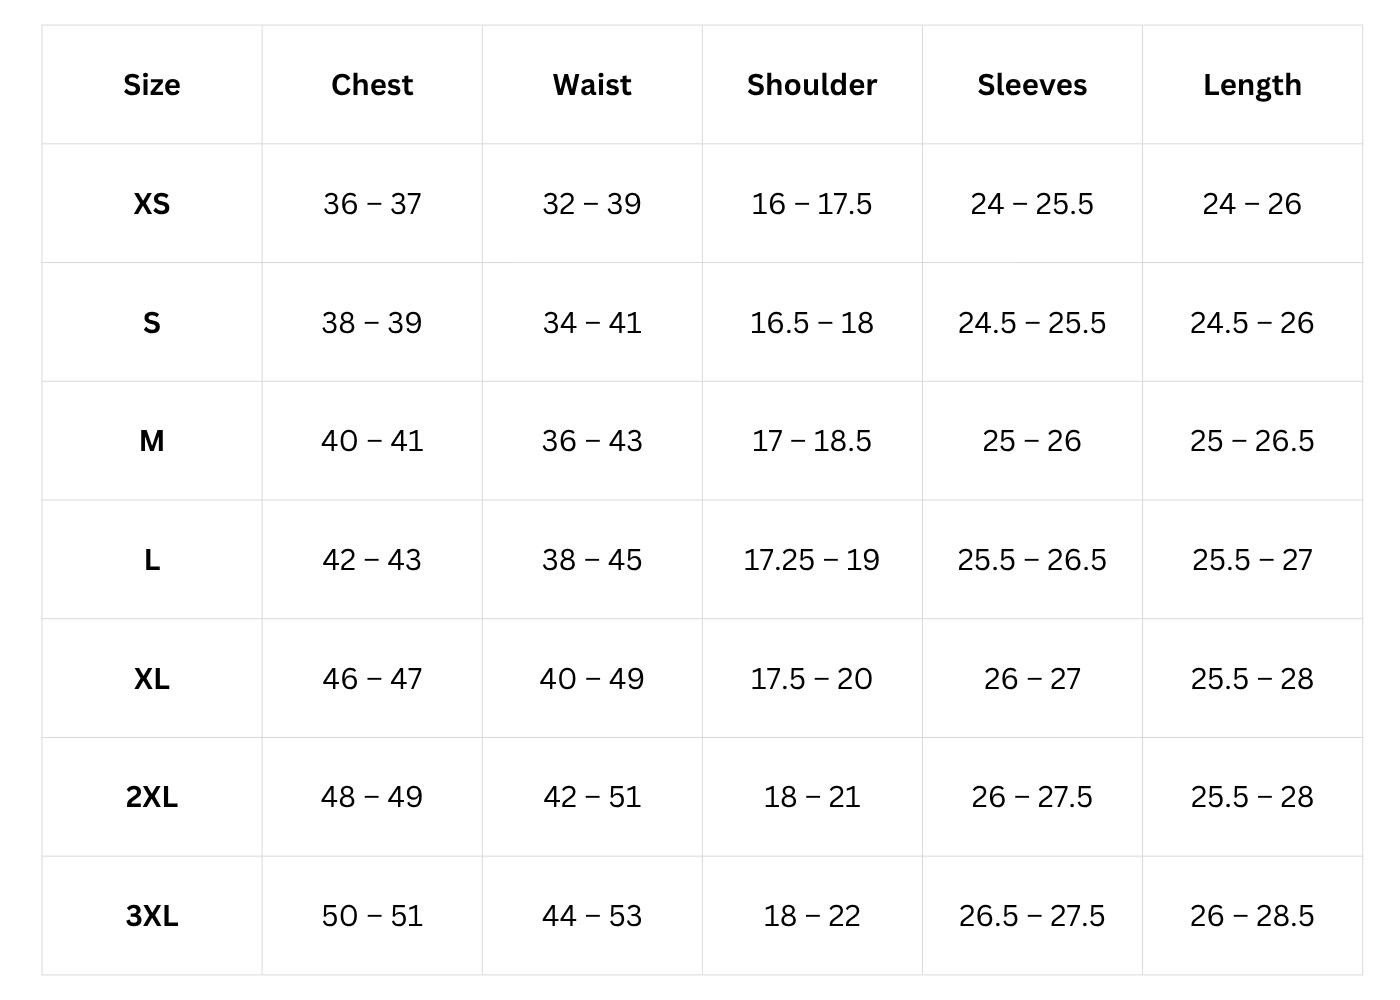Click the S size row label

(152, 323)
